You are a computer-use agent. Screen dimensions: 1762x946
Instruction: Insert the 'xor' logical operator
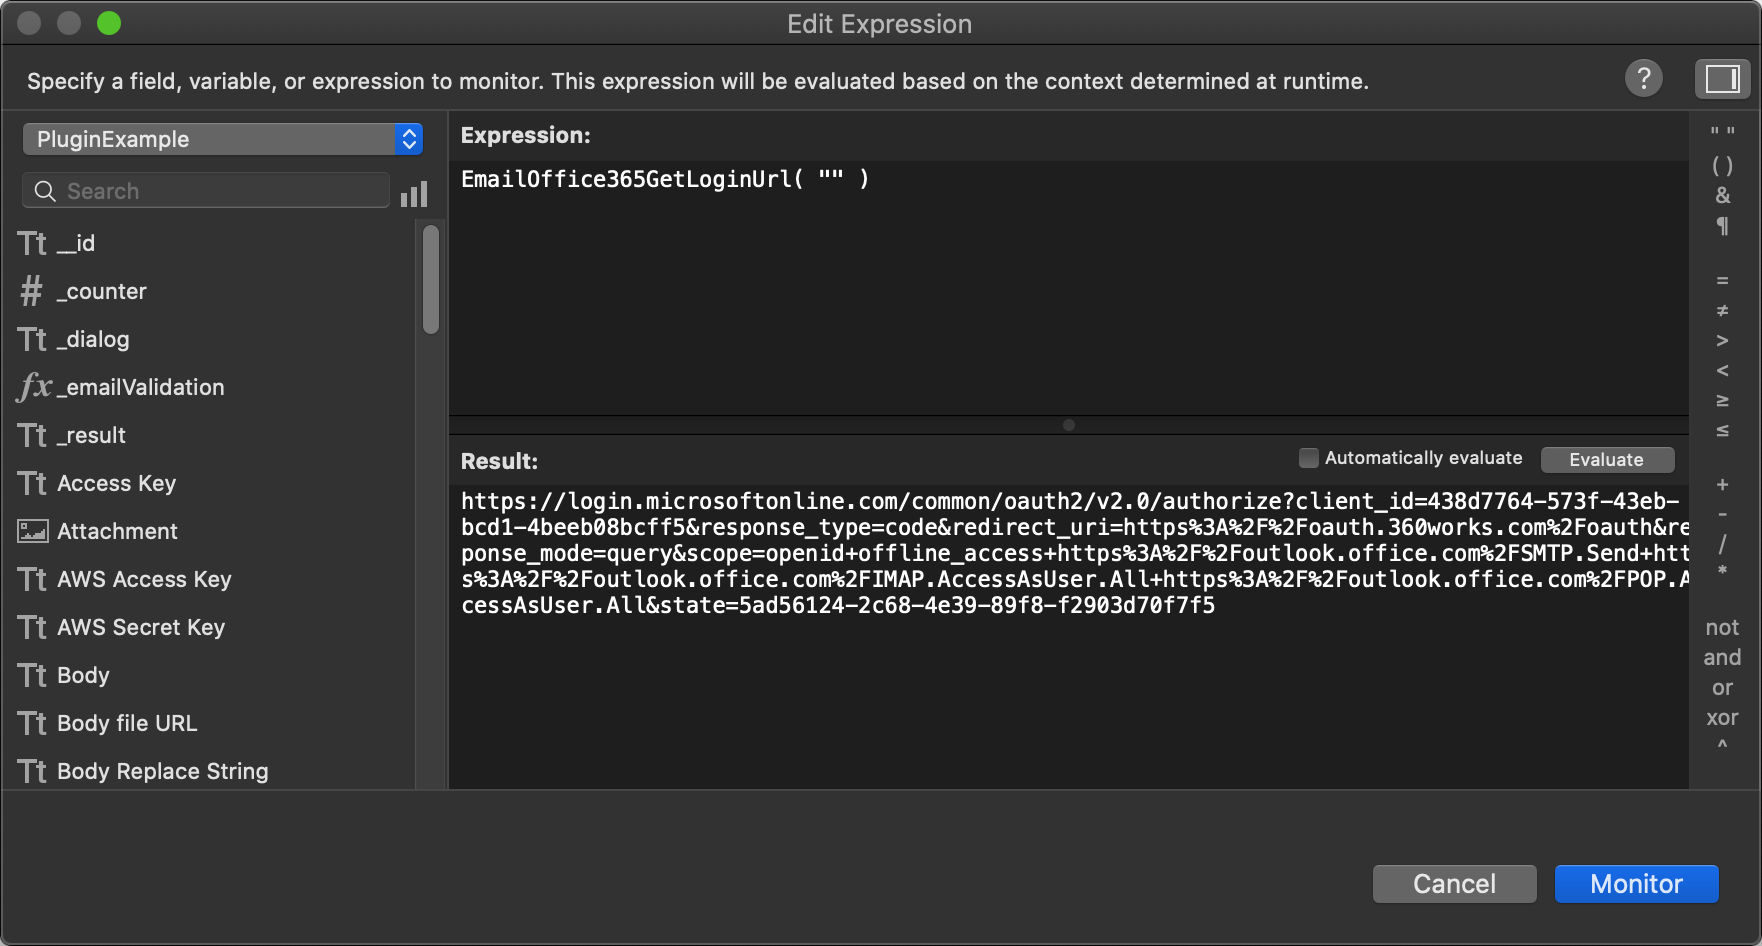(1722, 718)
